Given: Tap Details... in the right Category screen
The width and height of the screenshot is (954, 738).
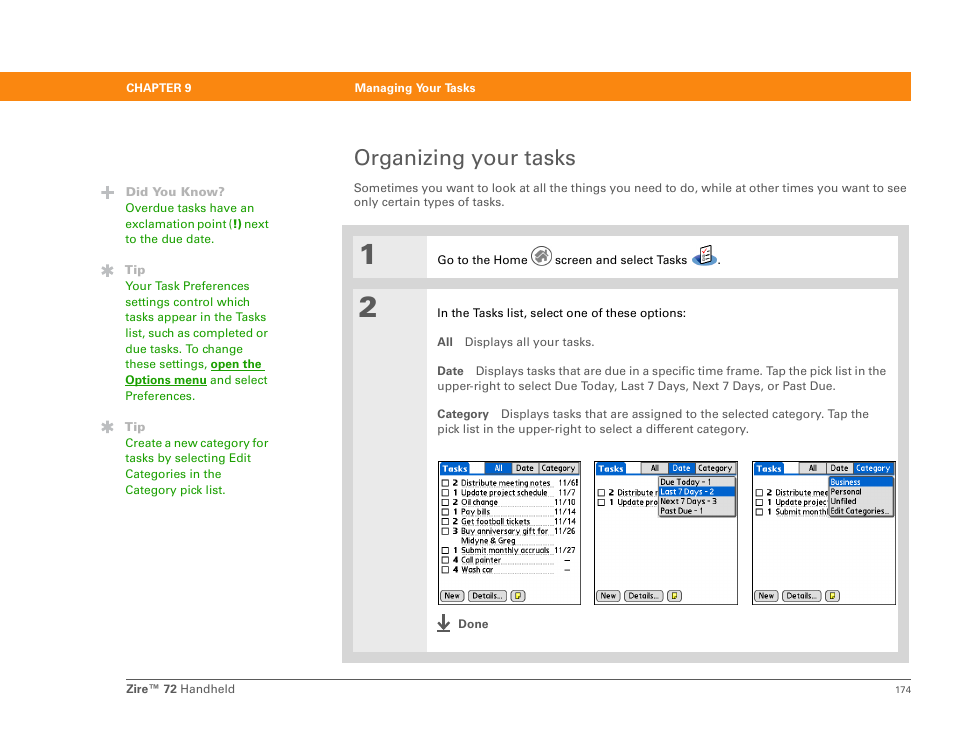Looking at the screenshot, I should [802, 596].
